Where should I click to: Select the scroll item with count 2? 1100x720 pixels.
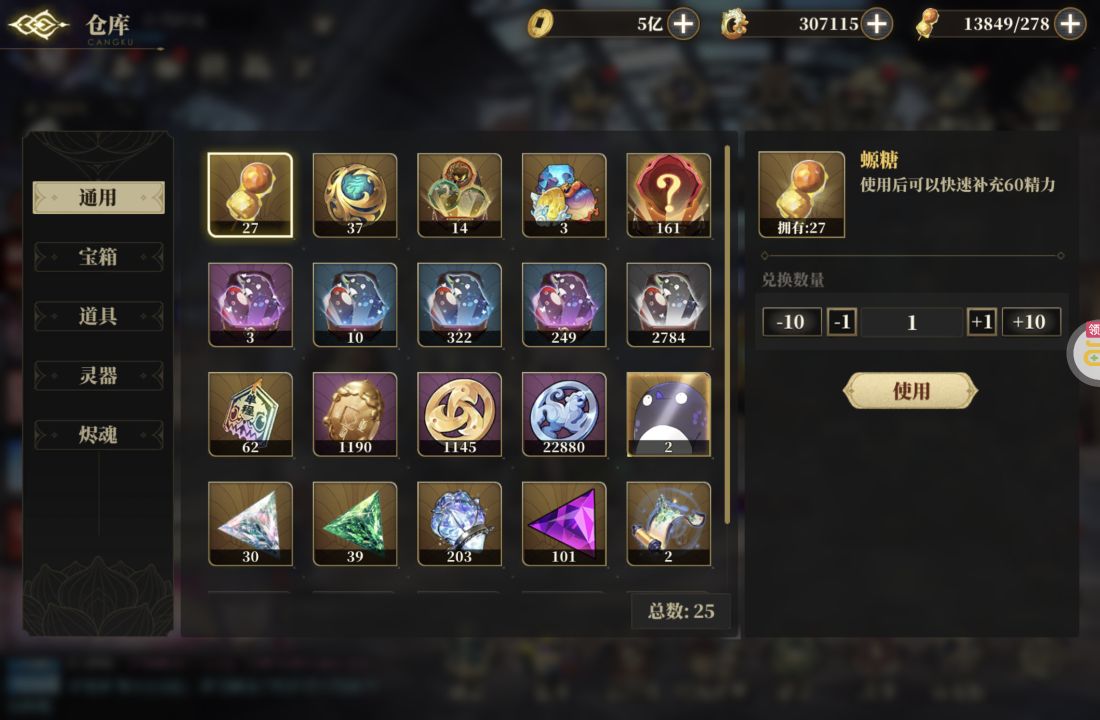[x=668, y=524]
